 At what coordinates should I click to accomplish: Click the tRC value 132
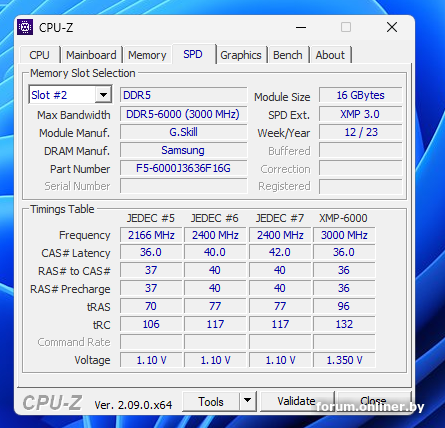point(344,324)
